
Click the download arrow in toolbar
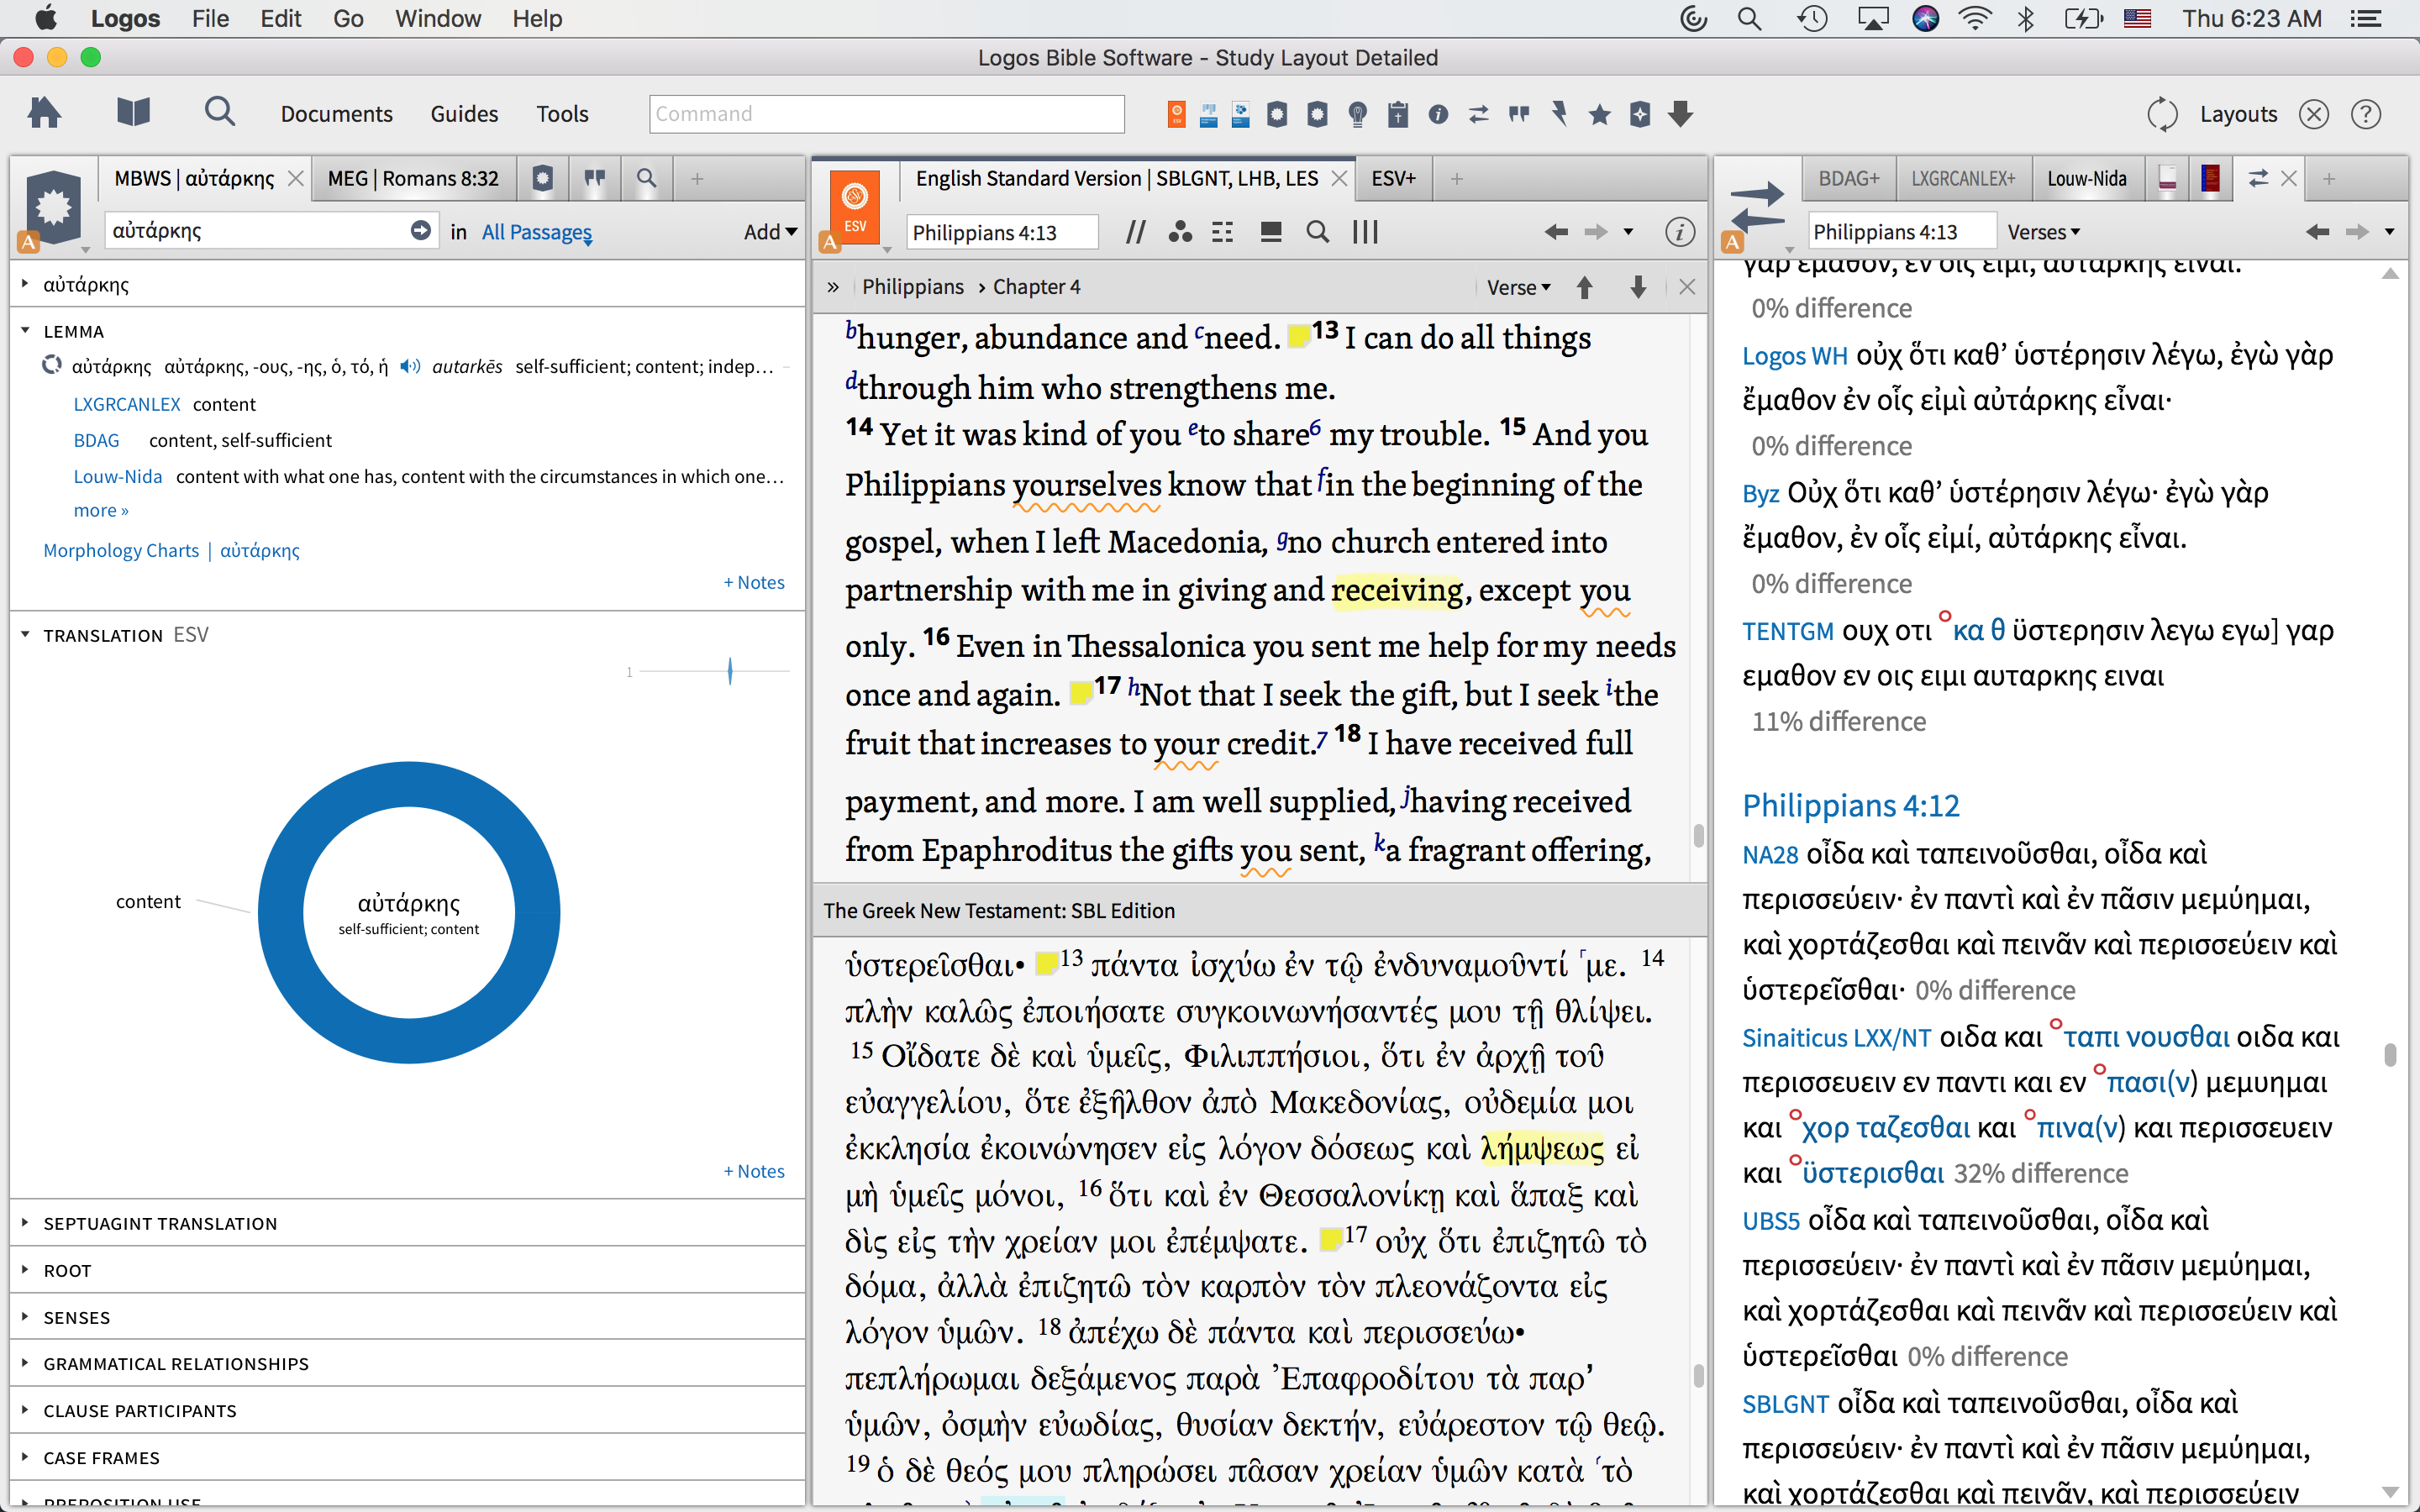[x=1681, y=114]
